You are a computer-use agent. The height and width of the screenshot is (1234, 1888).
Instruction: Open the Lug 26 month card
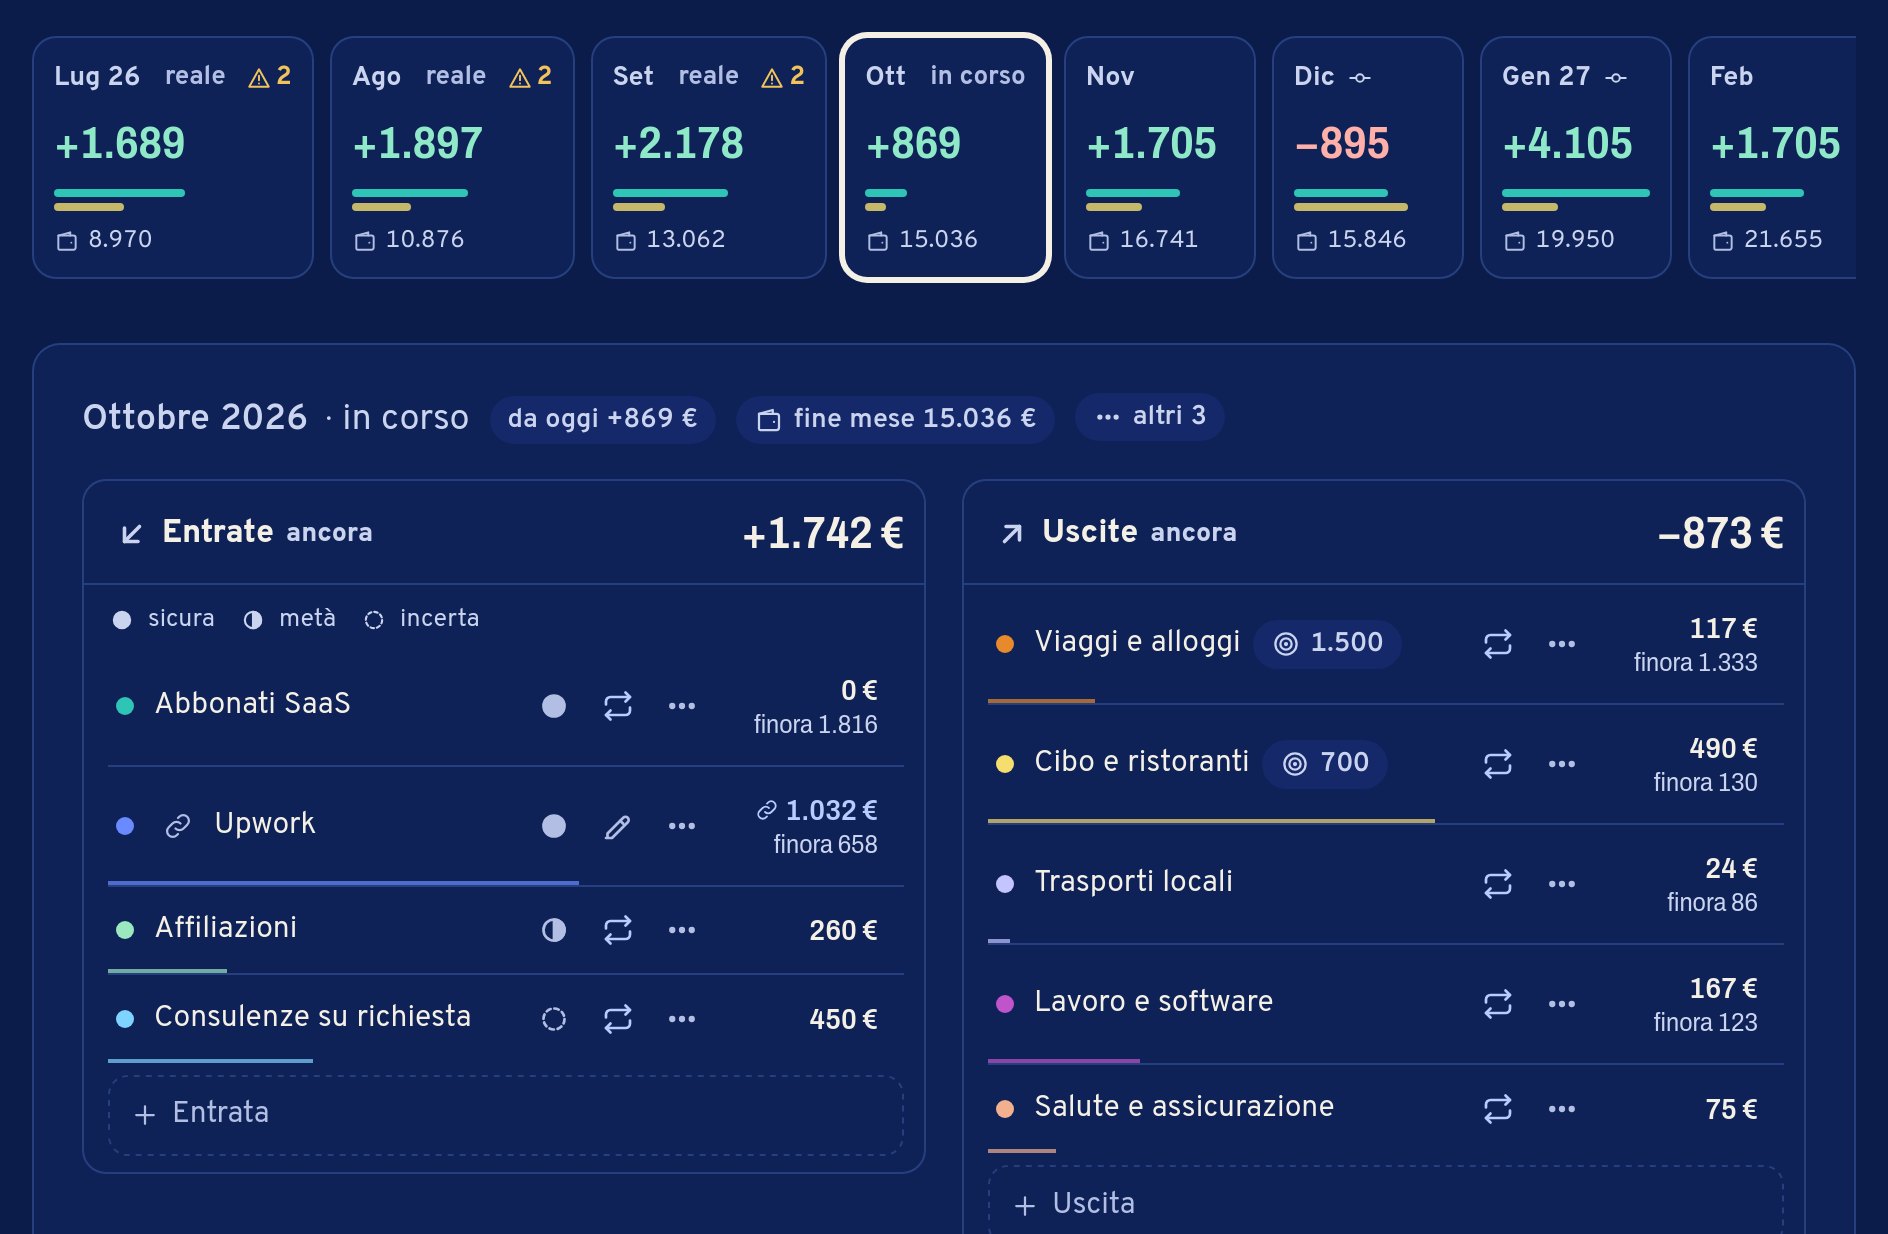[173, 158]
